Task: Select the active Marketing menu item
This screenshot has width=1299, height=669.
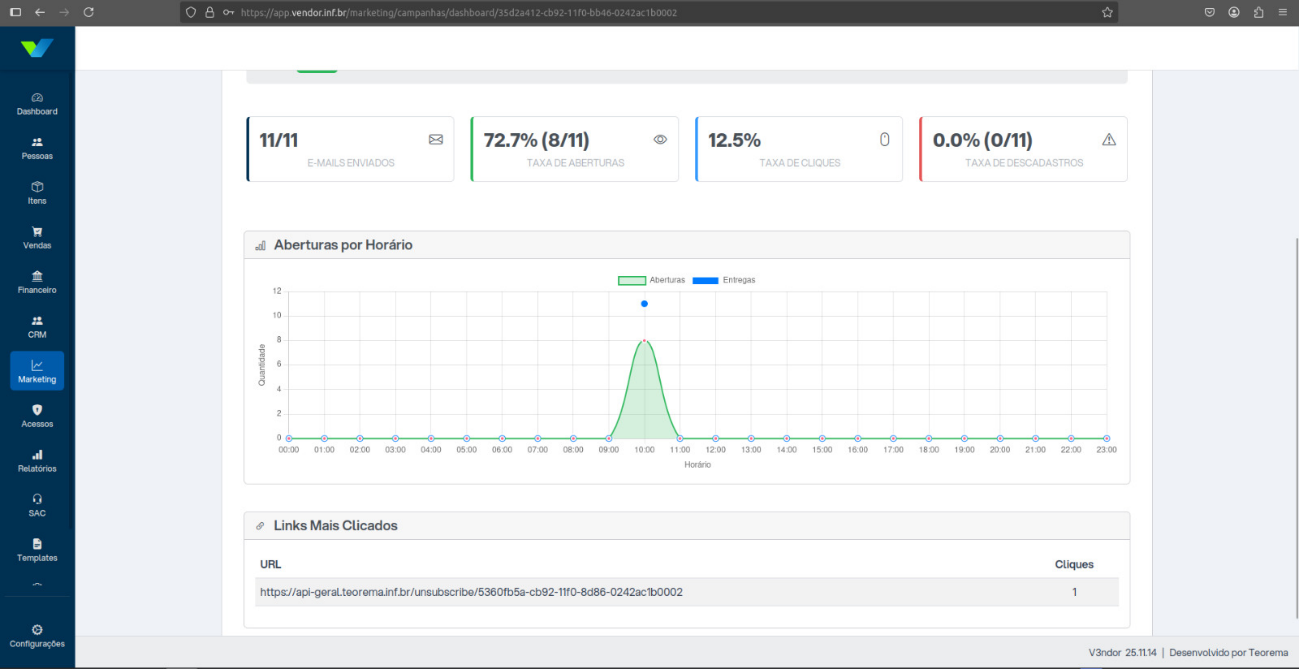Action: coord(37,371)
